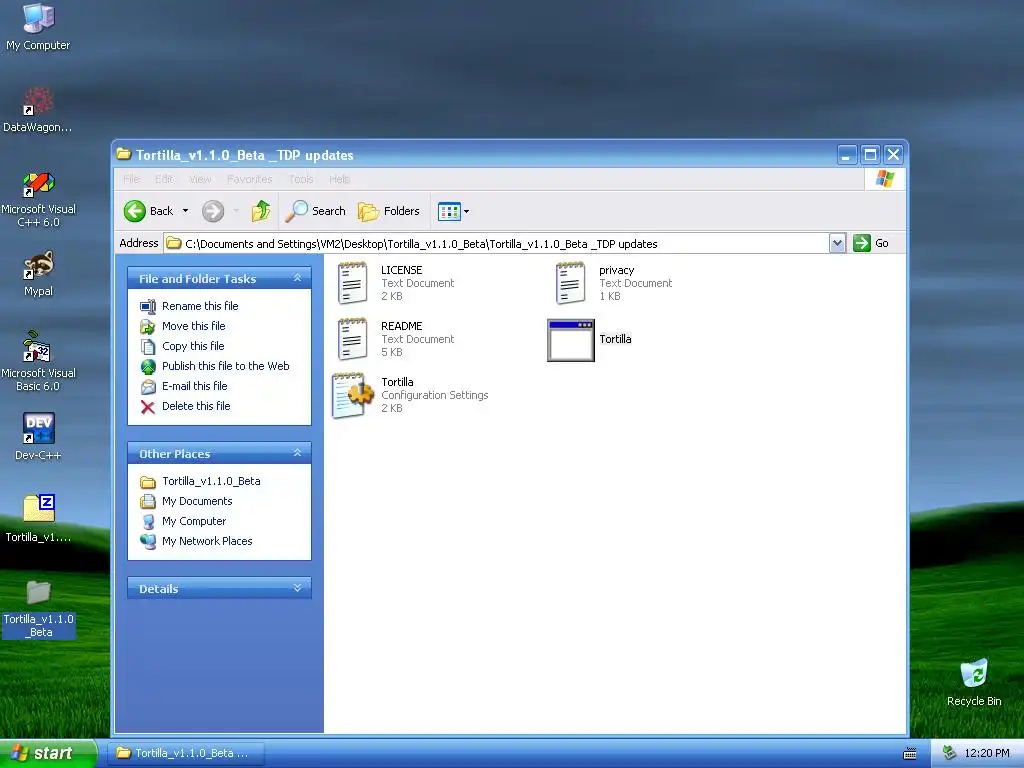The height and width of the screenshot is (768, 1024).
Task: Click into the Address path field
Action: pos(496,244)
